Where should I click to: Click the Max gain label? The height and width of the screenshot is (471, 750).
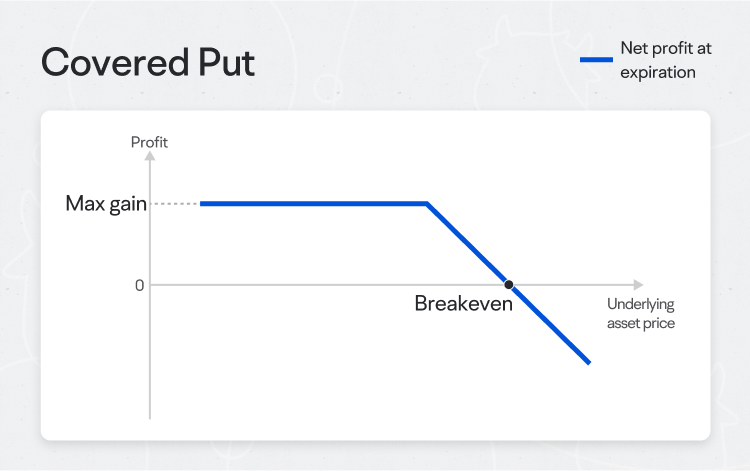coord(106,204)
